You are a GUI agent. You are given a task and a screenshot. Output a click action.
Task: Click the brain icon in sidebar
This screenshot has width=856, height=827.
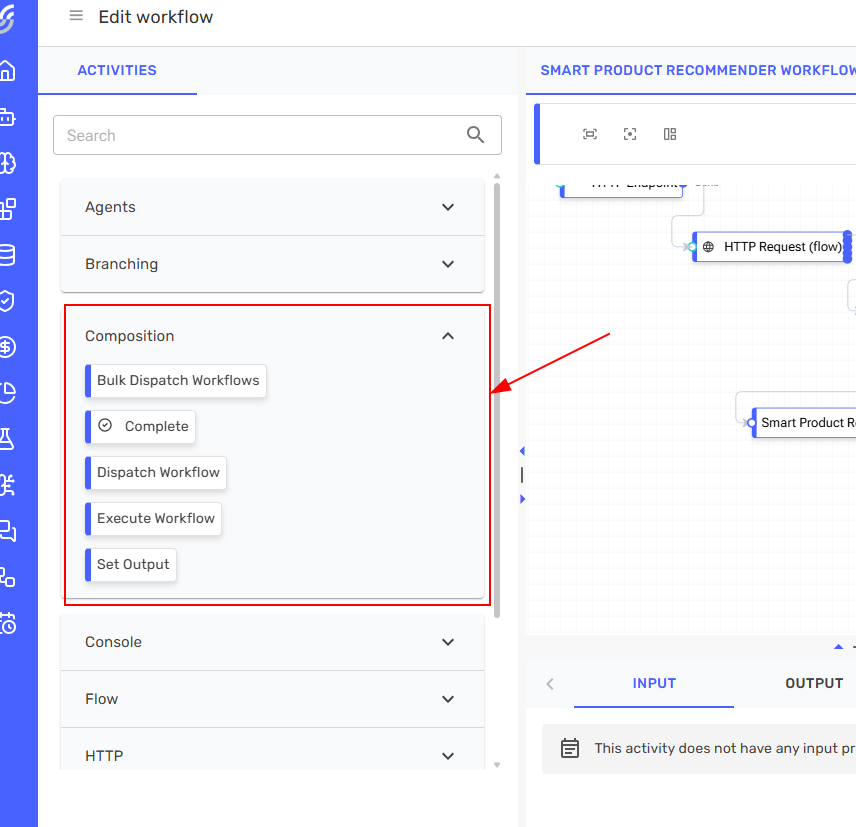[x=7, y=163]
